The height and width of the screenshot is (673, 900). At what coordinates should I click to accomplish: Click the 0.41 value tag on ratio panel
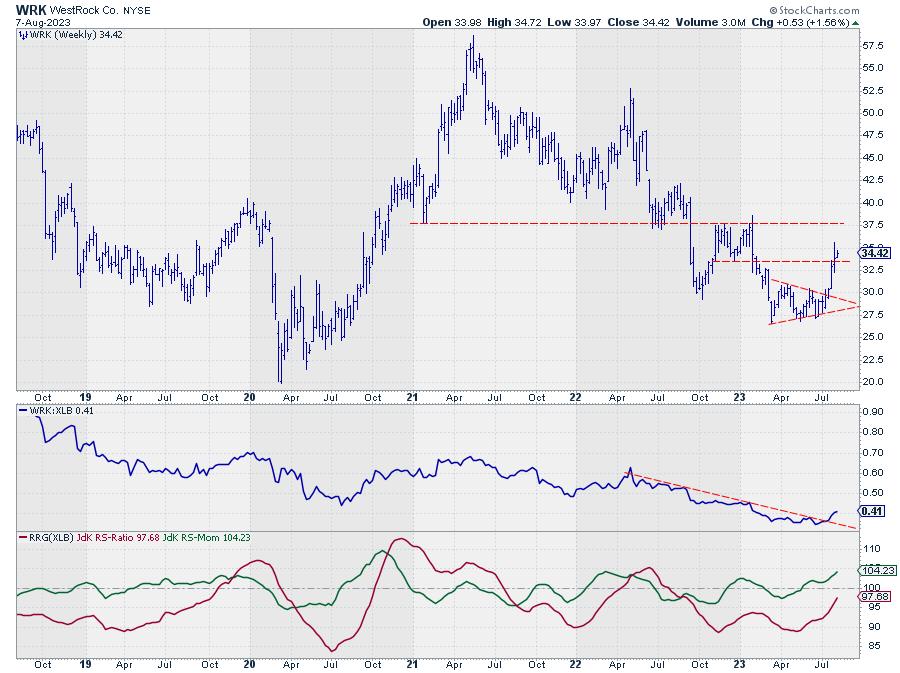(x=871, y=510)
